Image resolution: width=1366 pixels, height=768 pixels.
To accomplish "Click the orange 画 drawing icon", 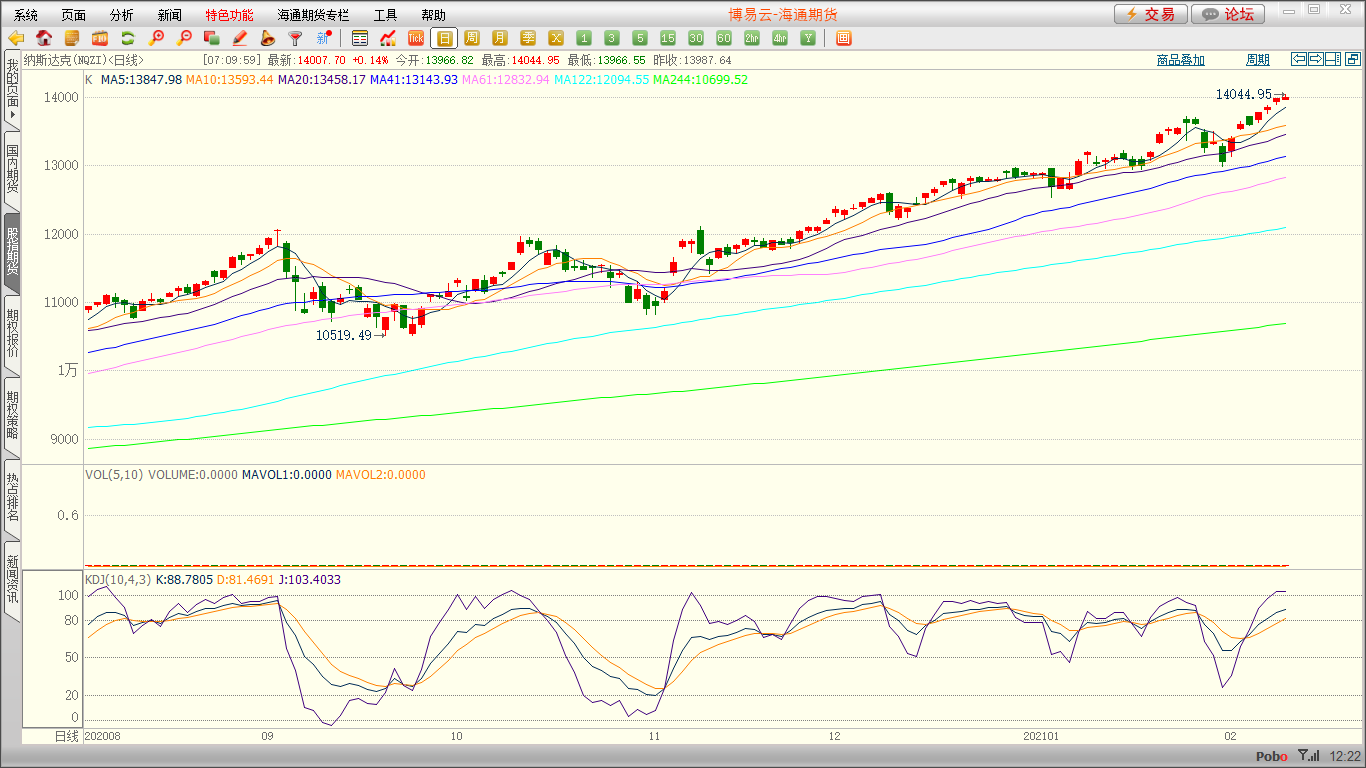I will [843, 38].
